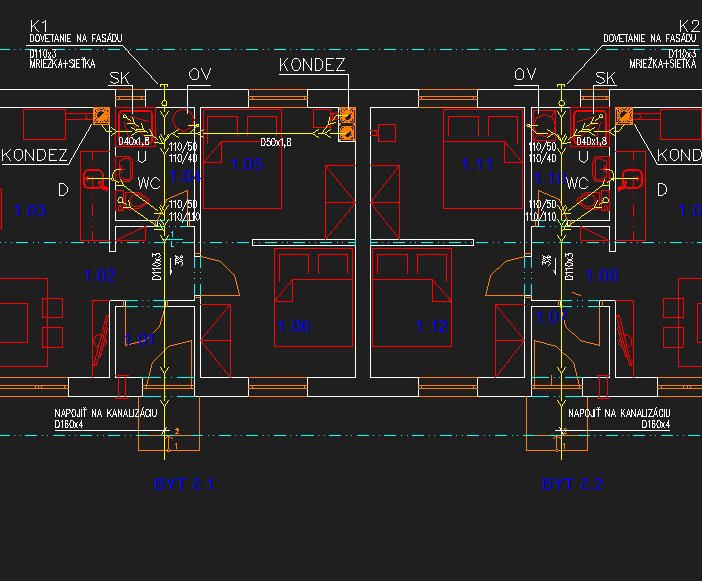Click the centre KONDEZ leader label

[312, 66]
